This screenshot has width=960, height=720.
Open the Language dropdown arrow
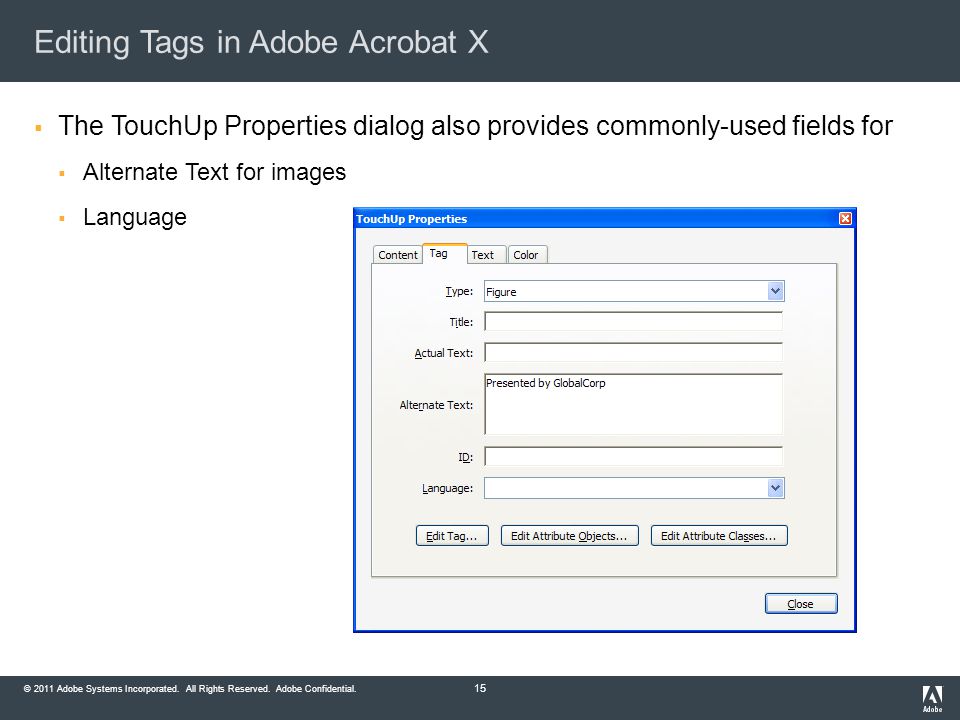[x=775, y=488]
